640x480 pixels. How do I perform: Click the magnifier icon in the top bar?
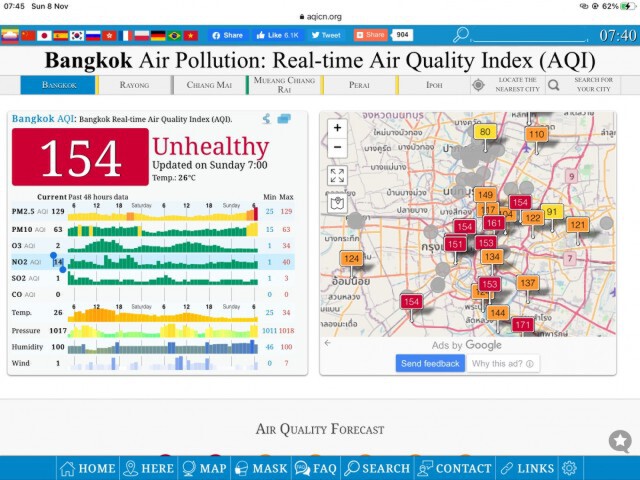pos(461,35)
